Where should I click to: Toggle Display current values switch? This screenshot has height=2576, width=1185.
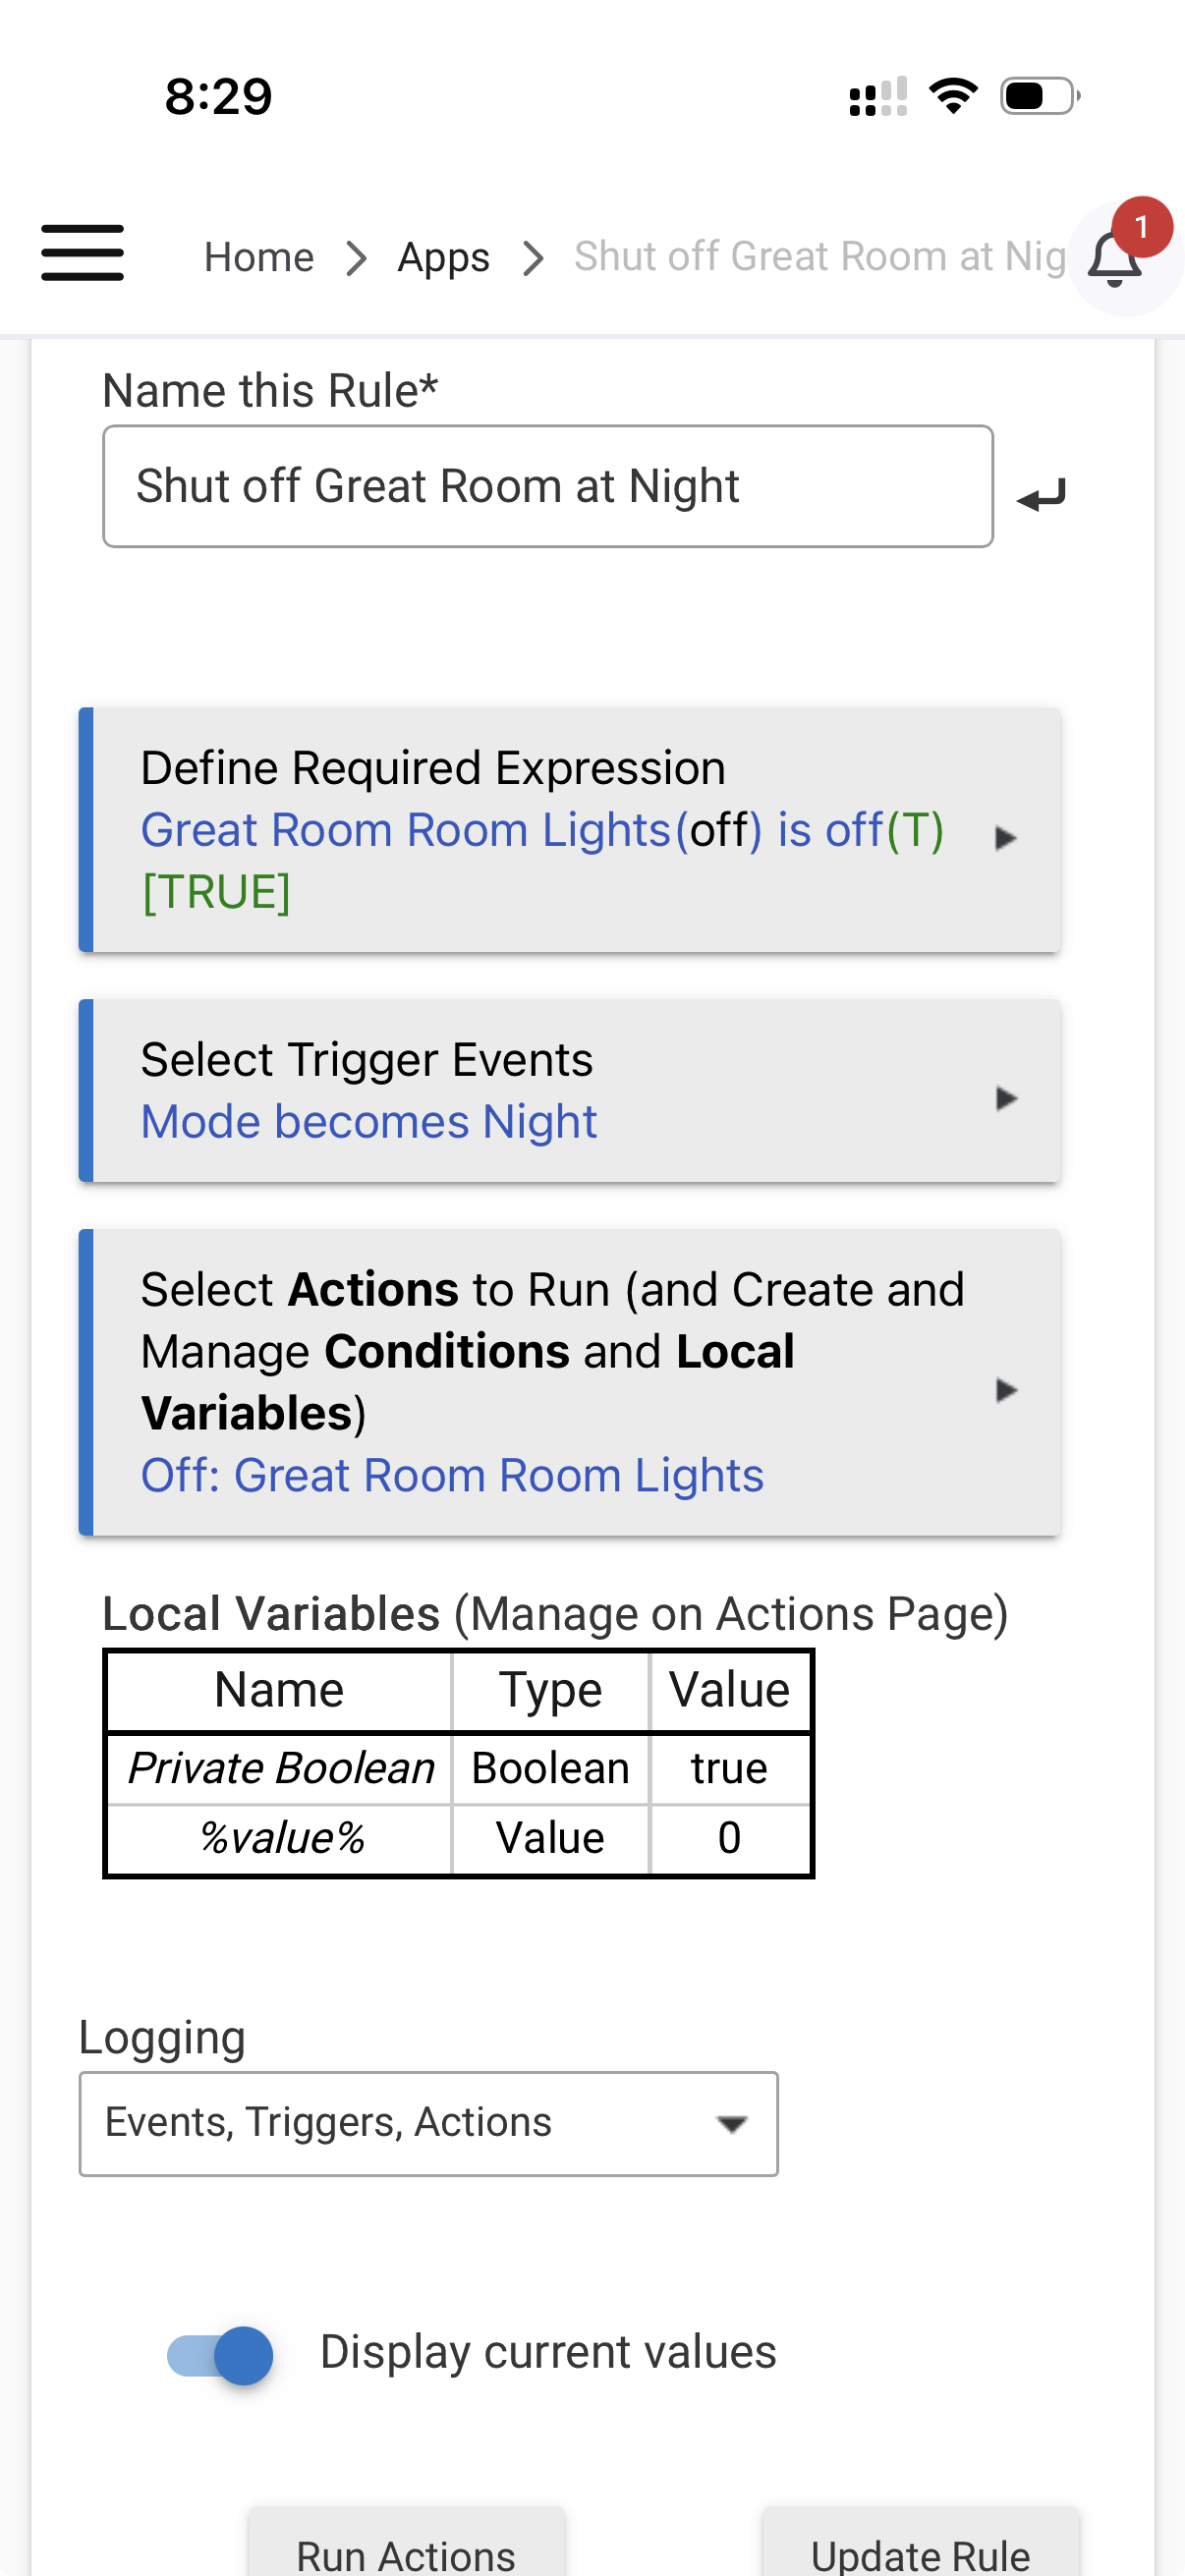click(221, 2354)
